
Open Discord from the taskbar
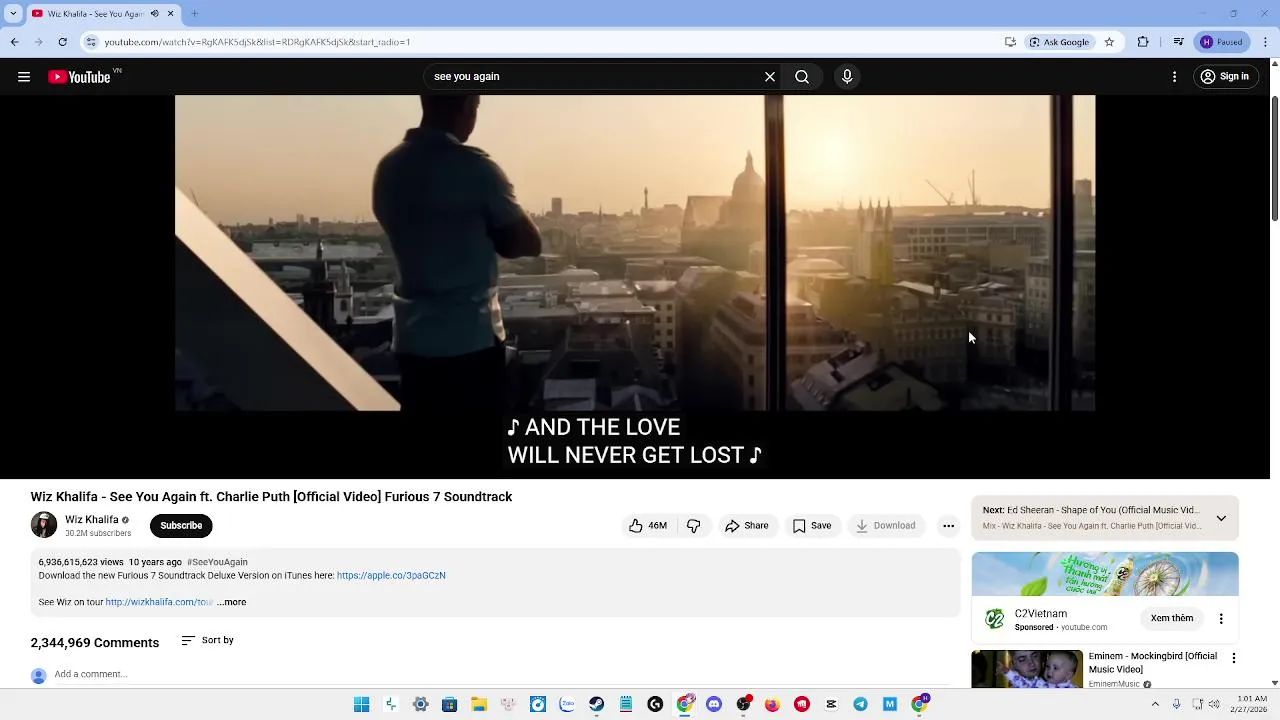tap(714, 705)
